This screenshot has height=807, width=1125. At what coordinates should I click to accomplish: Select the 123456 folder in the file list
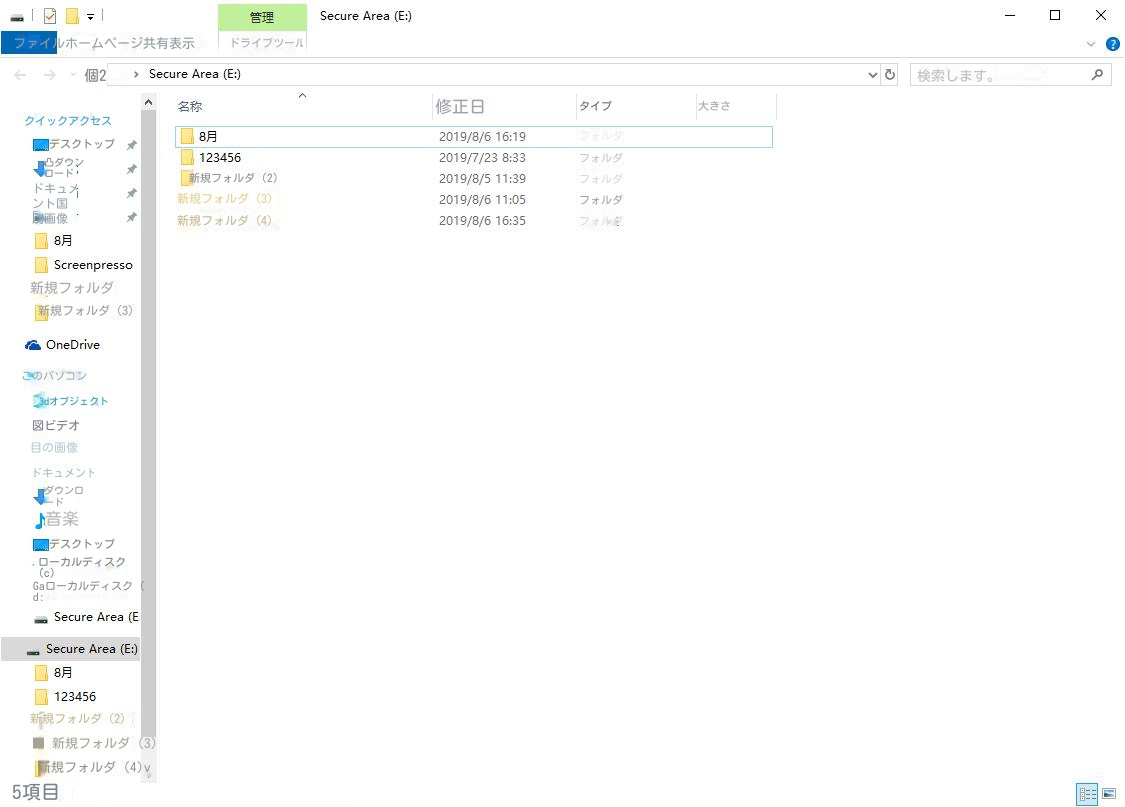[x=219, y=158]
